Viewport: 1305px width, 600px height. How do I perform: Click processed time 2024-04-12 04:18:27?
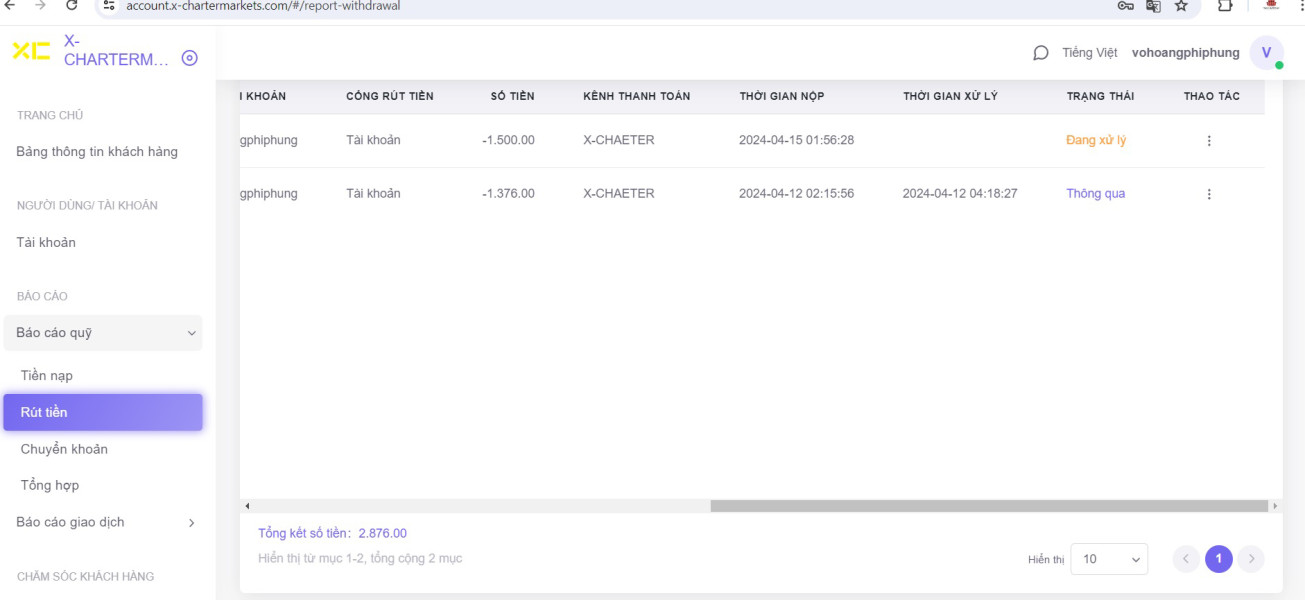(x=960, y=193)
